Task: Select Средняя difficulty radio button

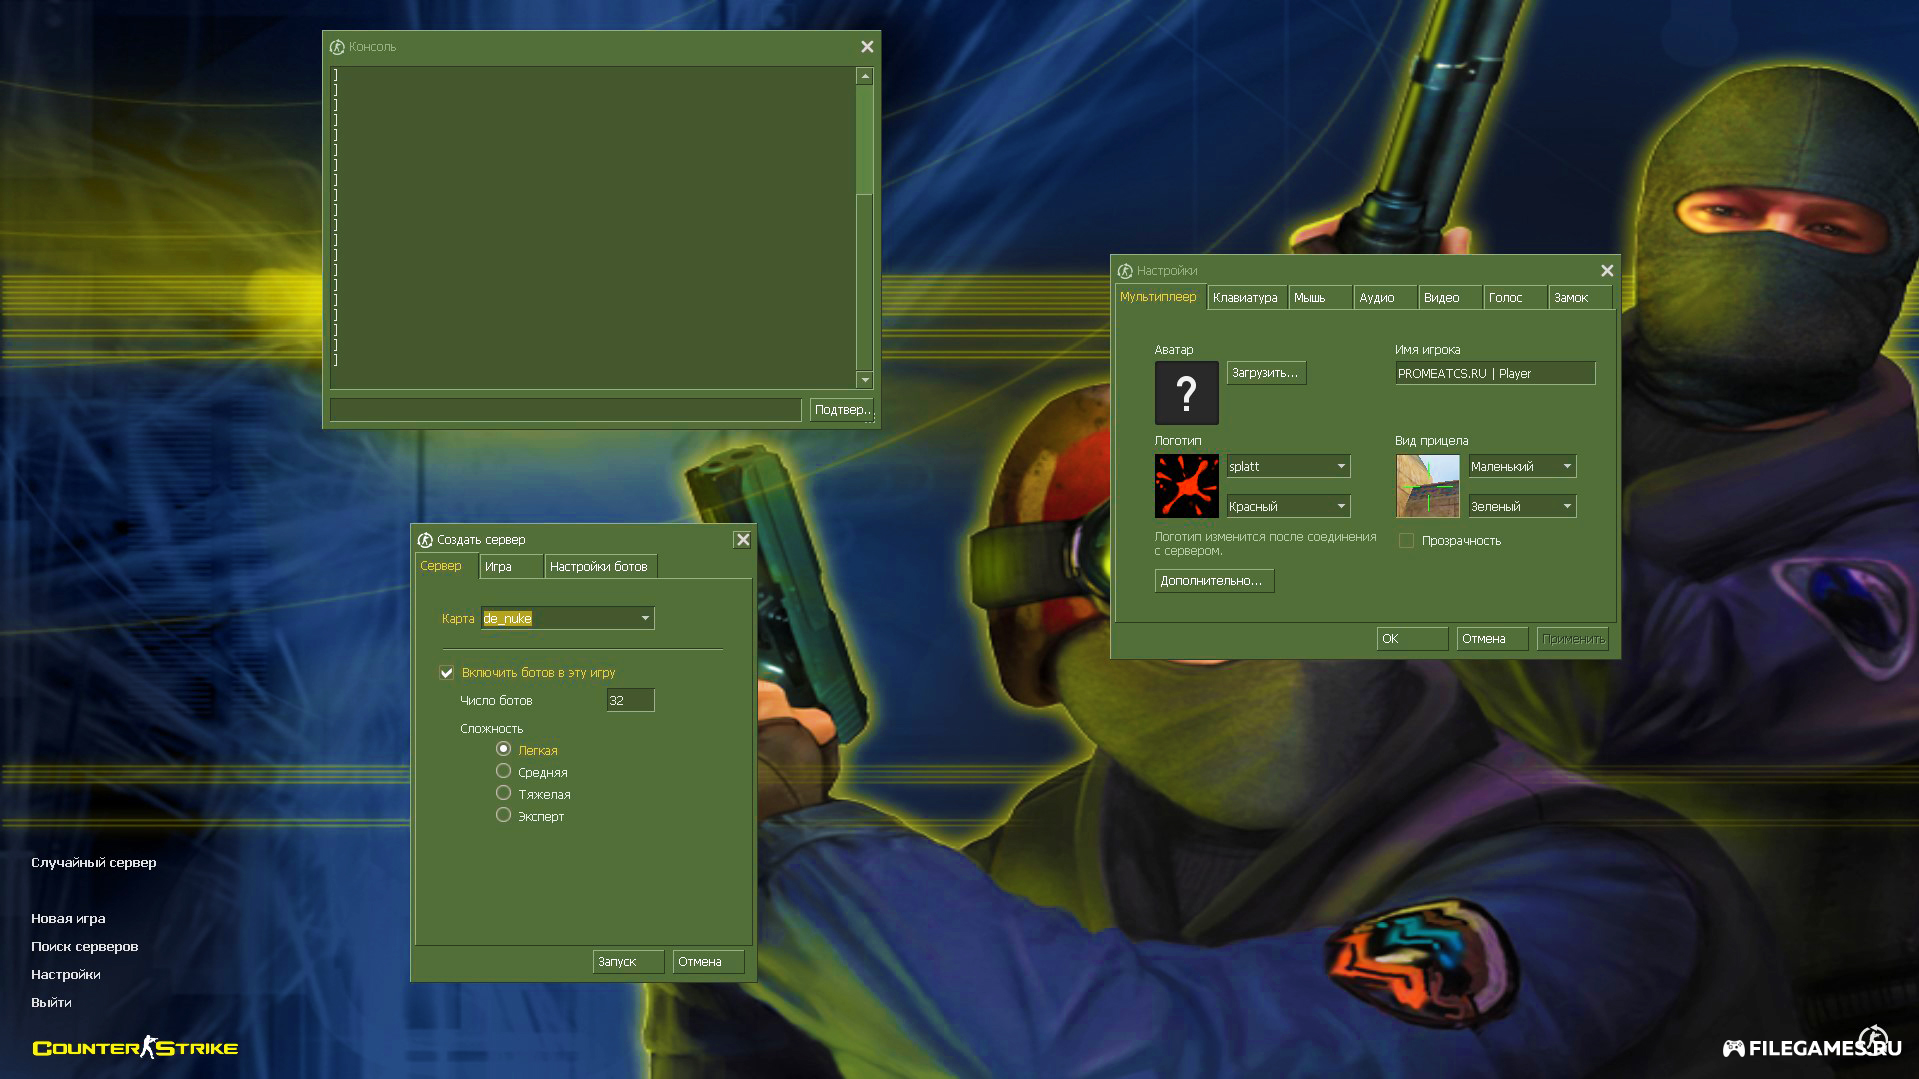Action: [503, 771]
